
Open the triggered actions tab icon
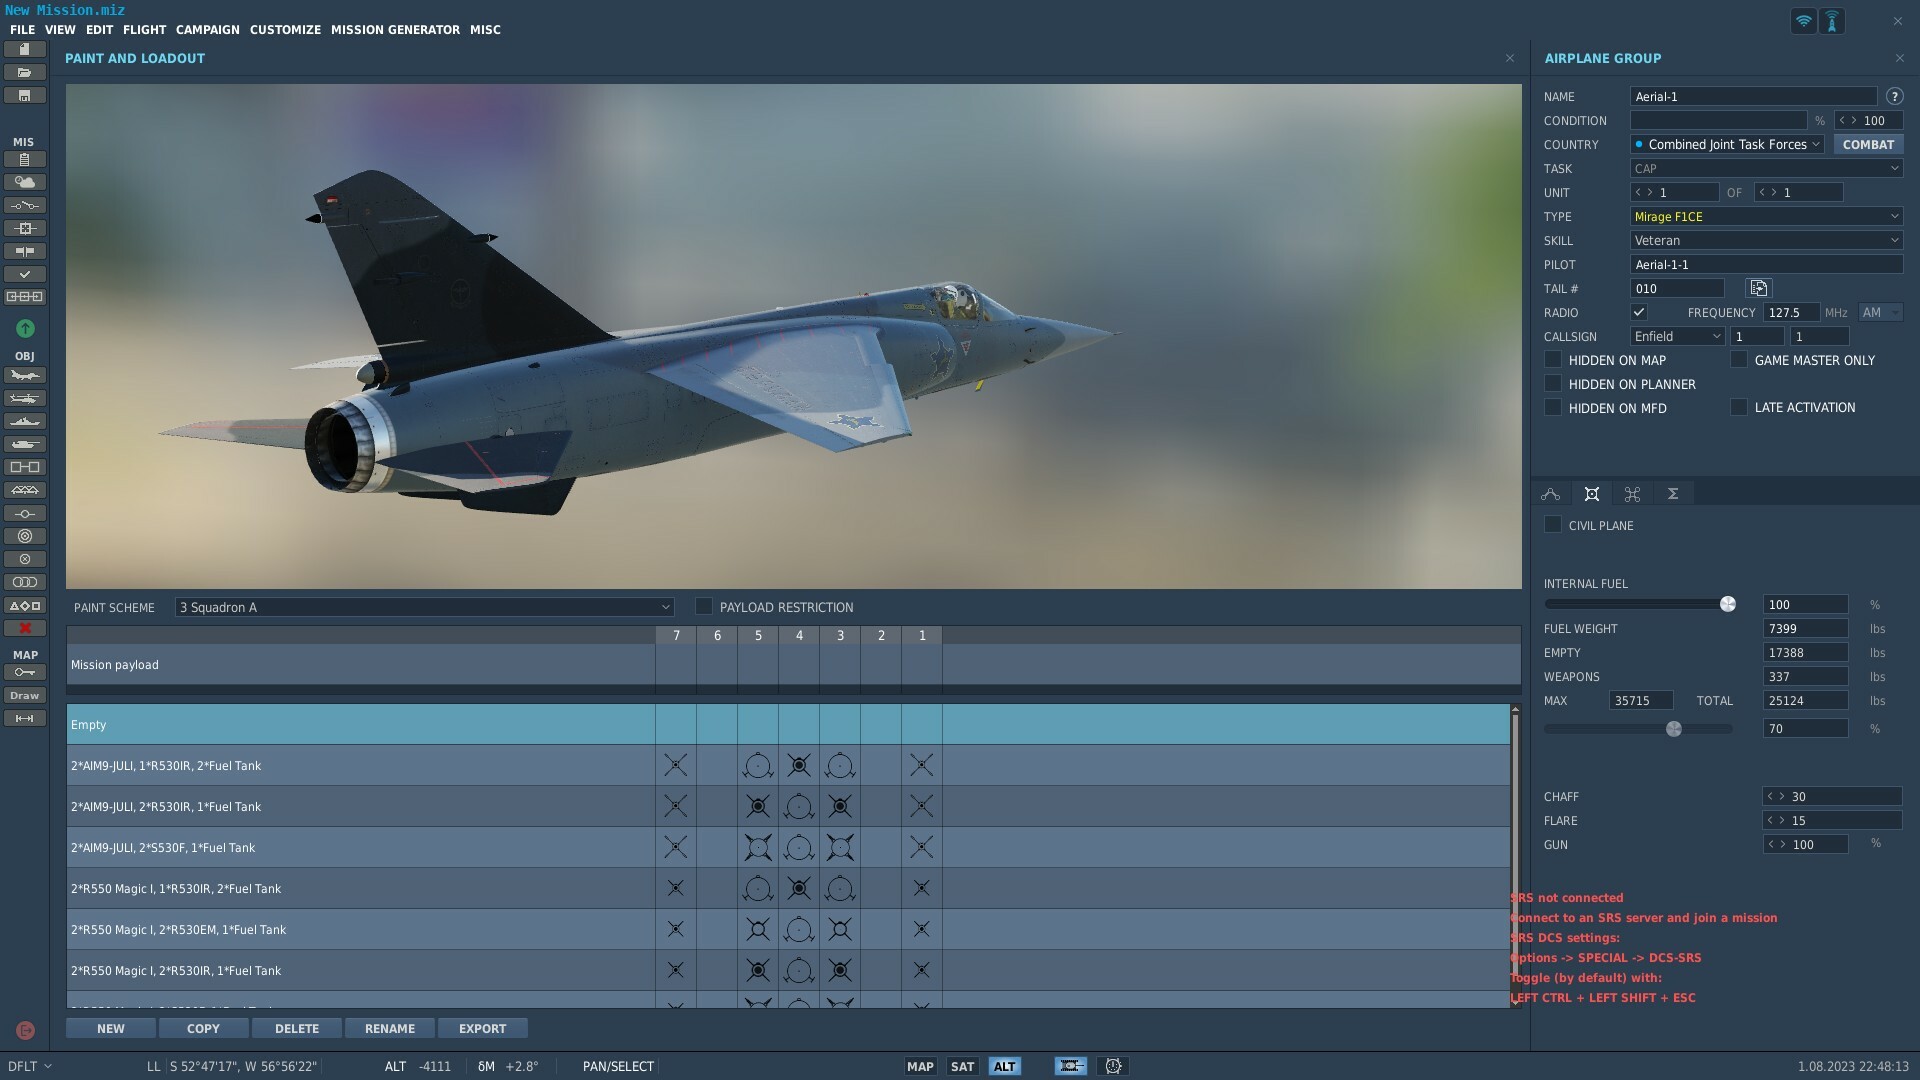(1632, 494)
